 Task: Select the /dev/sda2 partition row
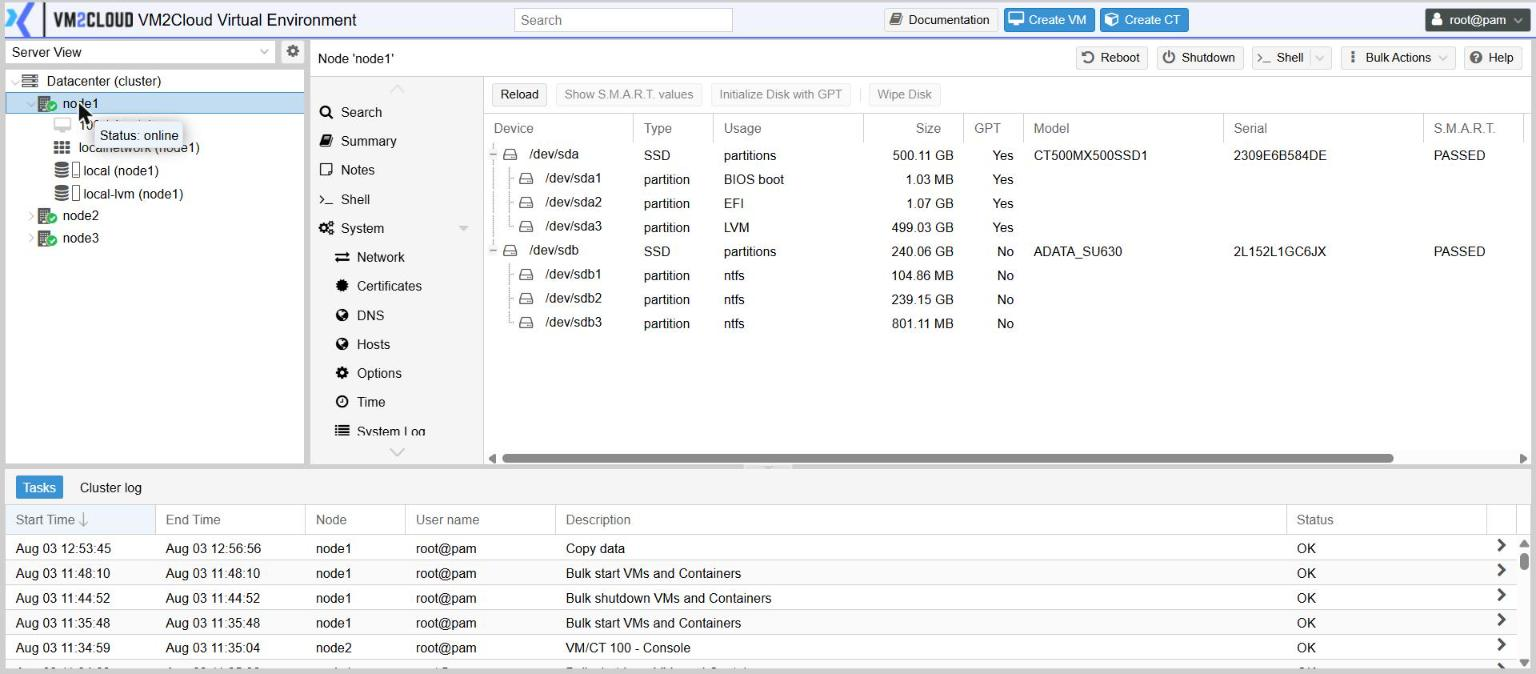[x=1005, y=203]
